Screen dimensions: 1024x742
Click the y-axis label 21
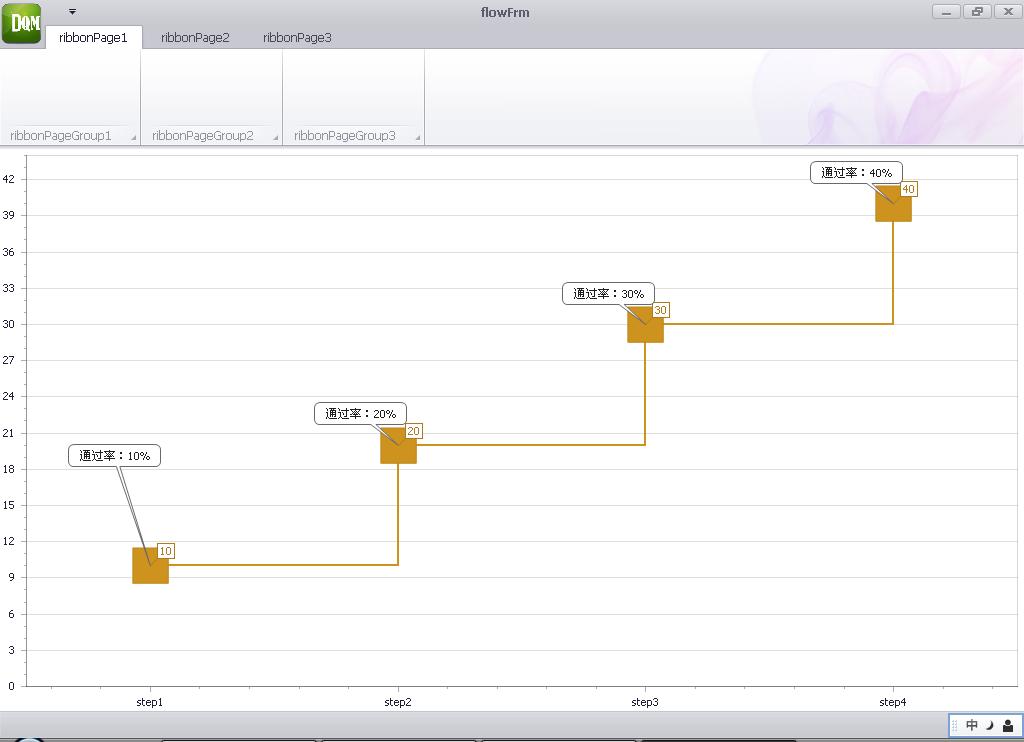(8, 433)
